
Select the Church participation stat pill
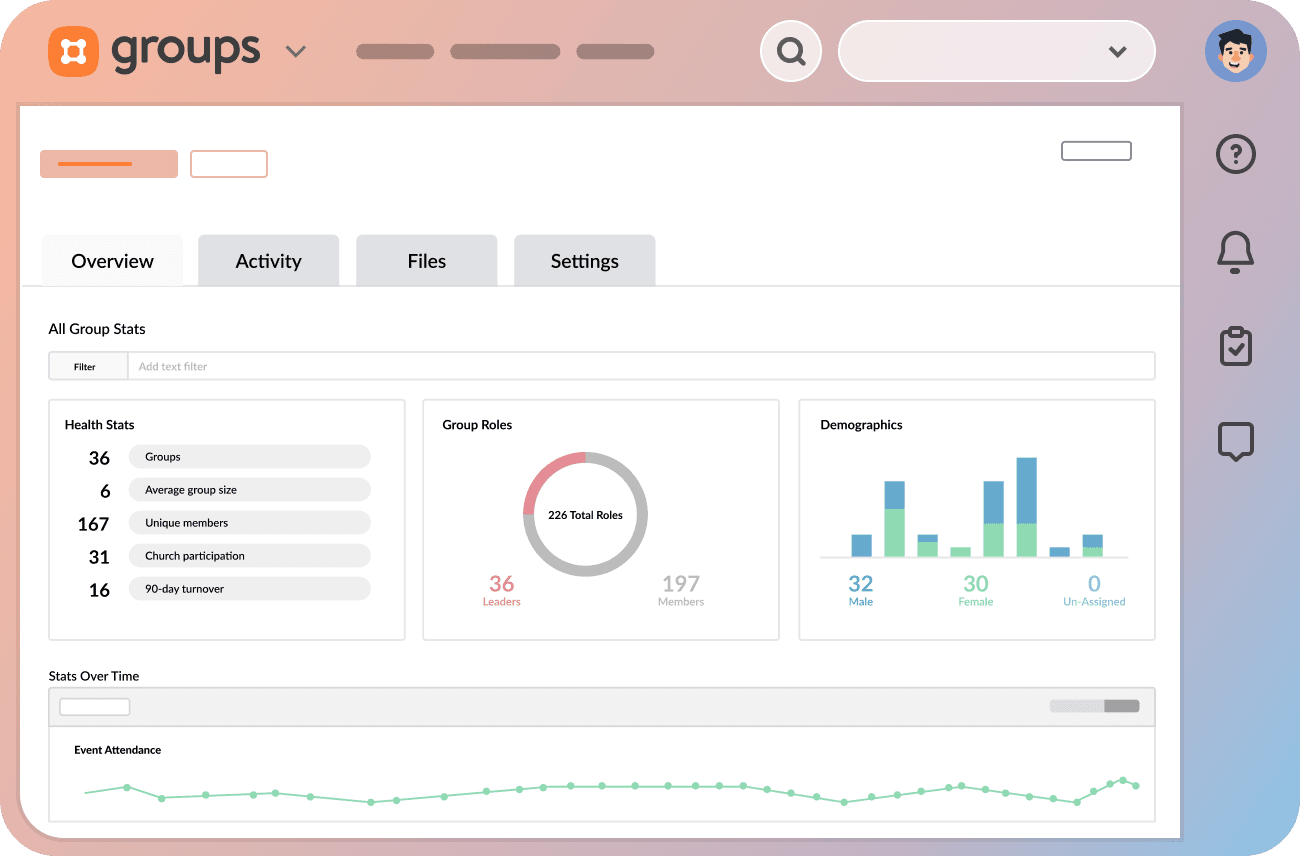[249, 555]
